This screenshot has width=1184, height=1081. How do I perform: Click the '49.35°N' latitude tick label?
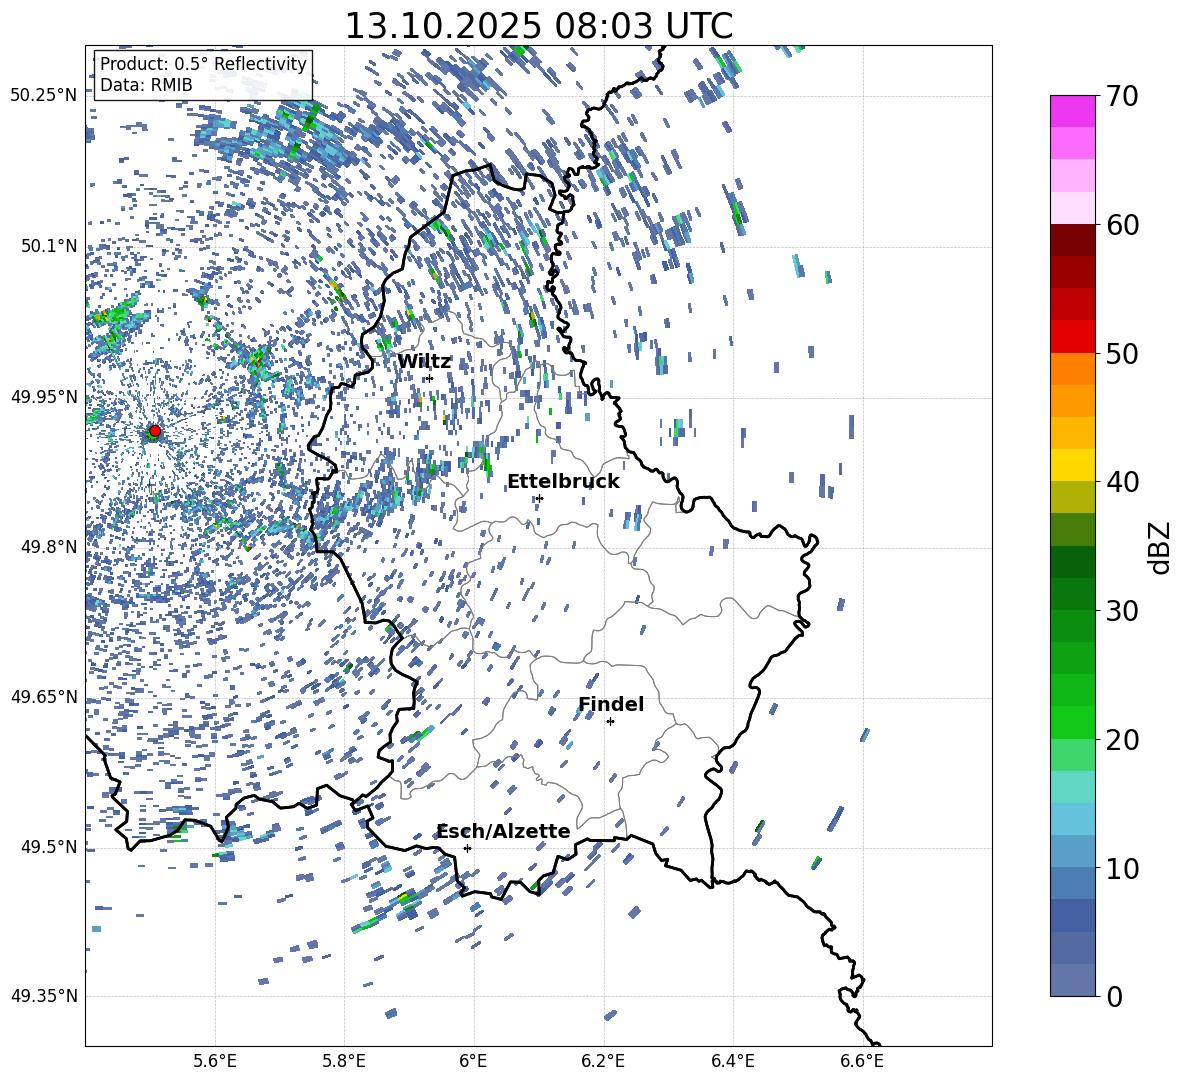point(43,996)
